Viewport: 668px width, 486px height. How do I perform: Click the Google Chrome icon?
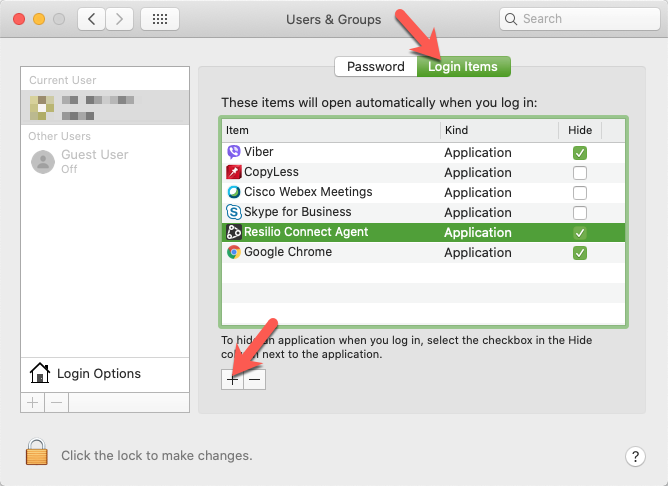(234, 253)
